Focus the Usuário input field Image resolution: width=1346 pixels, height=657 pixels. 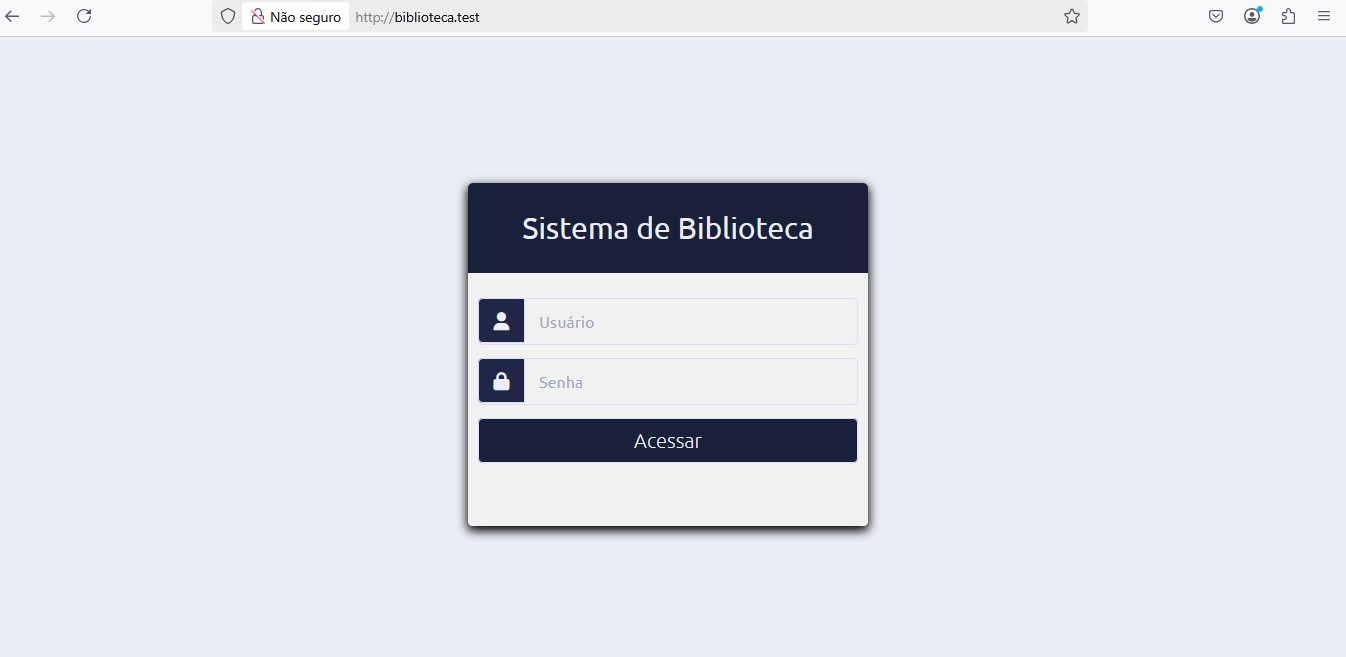[690, 322]
